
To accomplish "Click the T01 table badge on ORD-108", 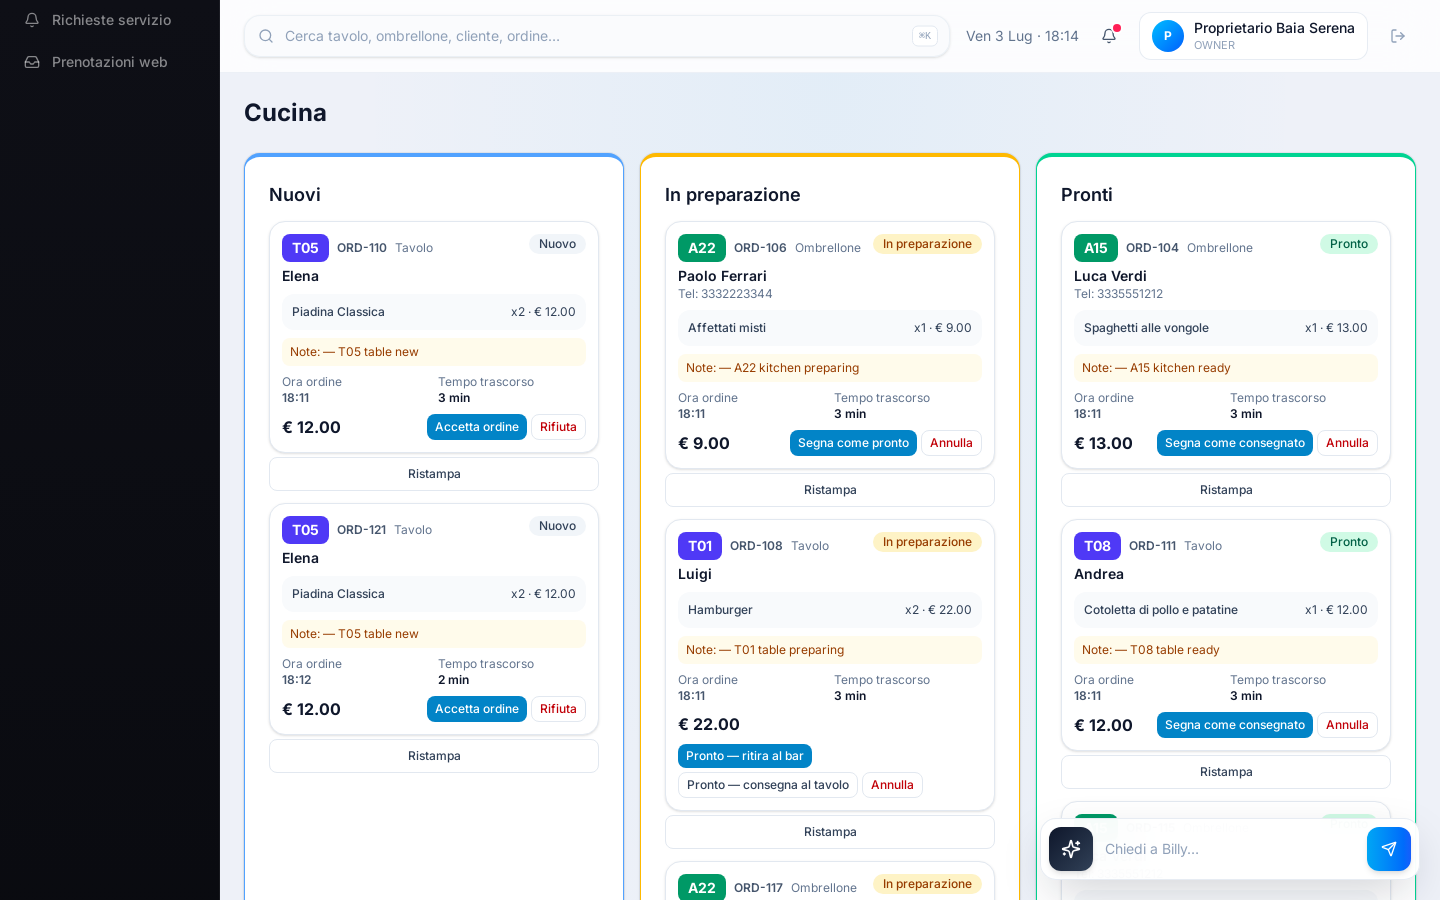I will click(x=700, y=546).
